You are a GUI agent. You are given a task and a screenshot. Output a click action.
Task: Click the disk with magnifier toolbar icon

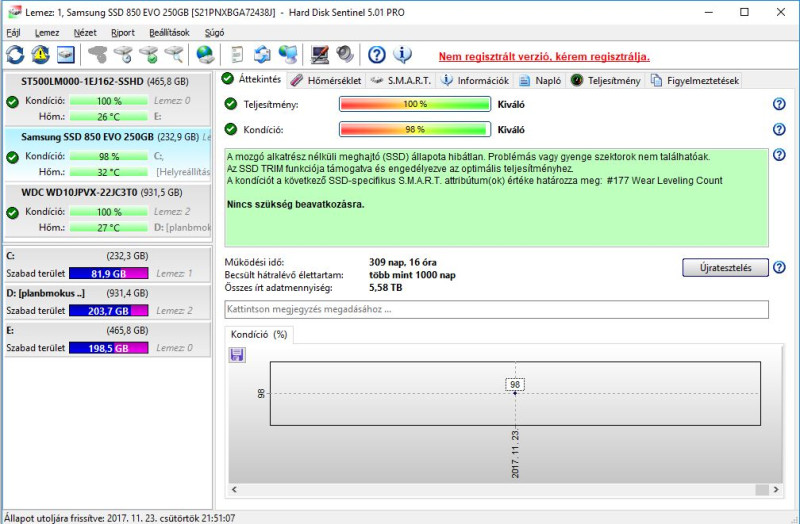click(174, 54)
